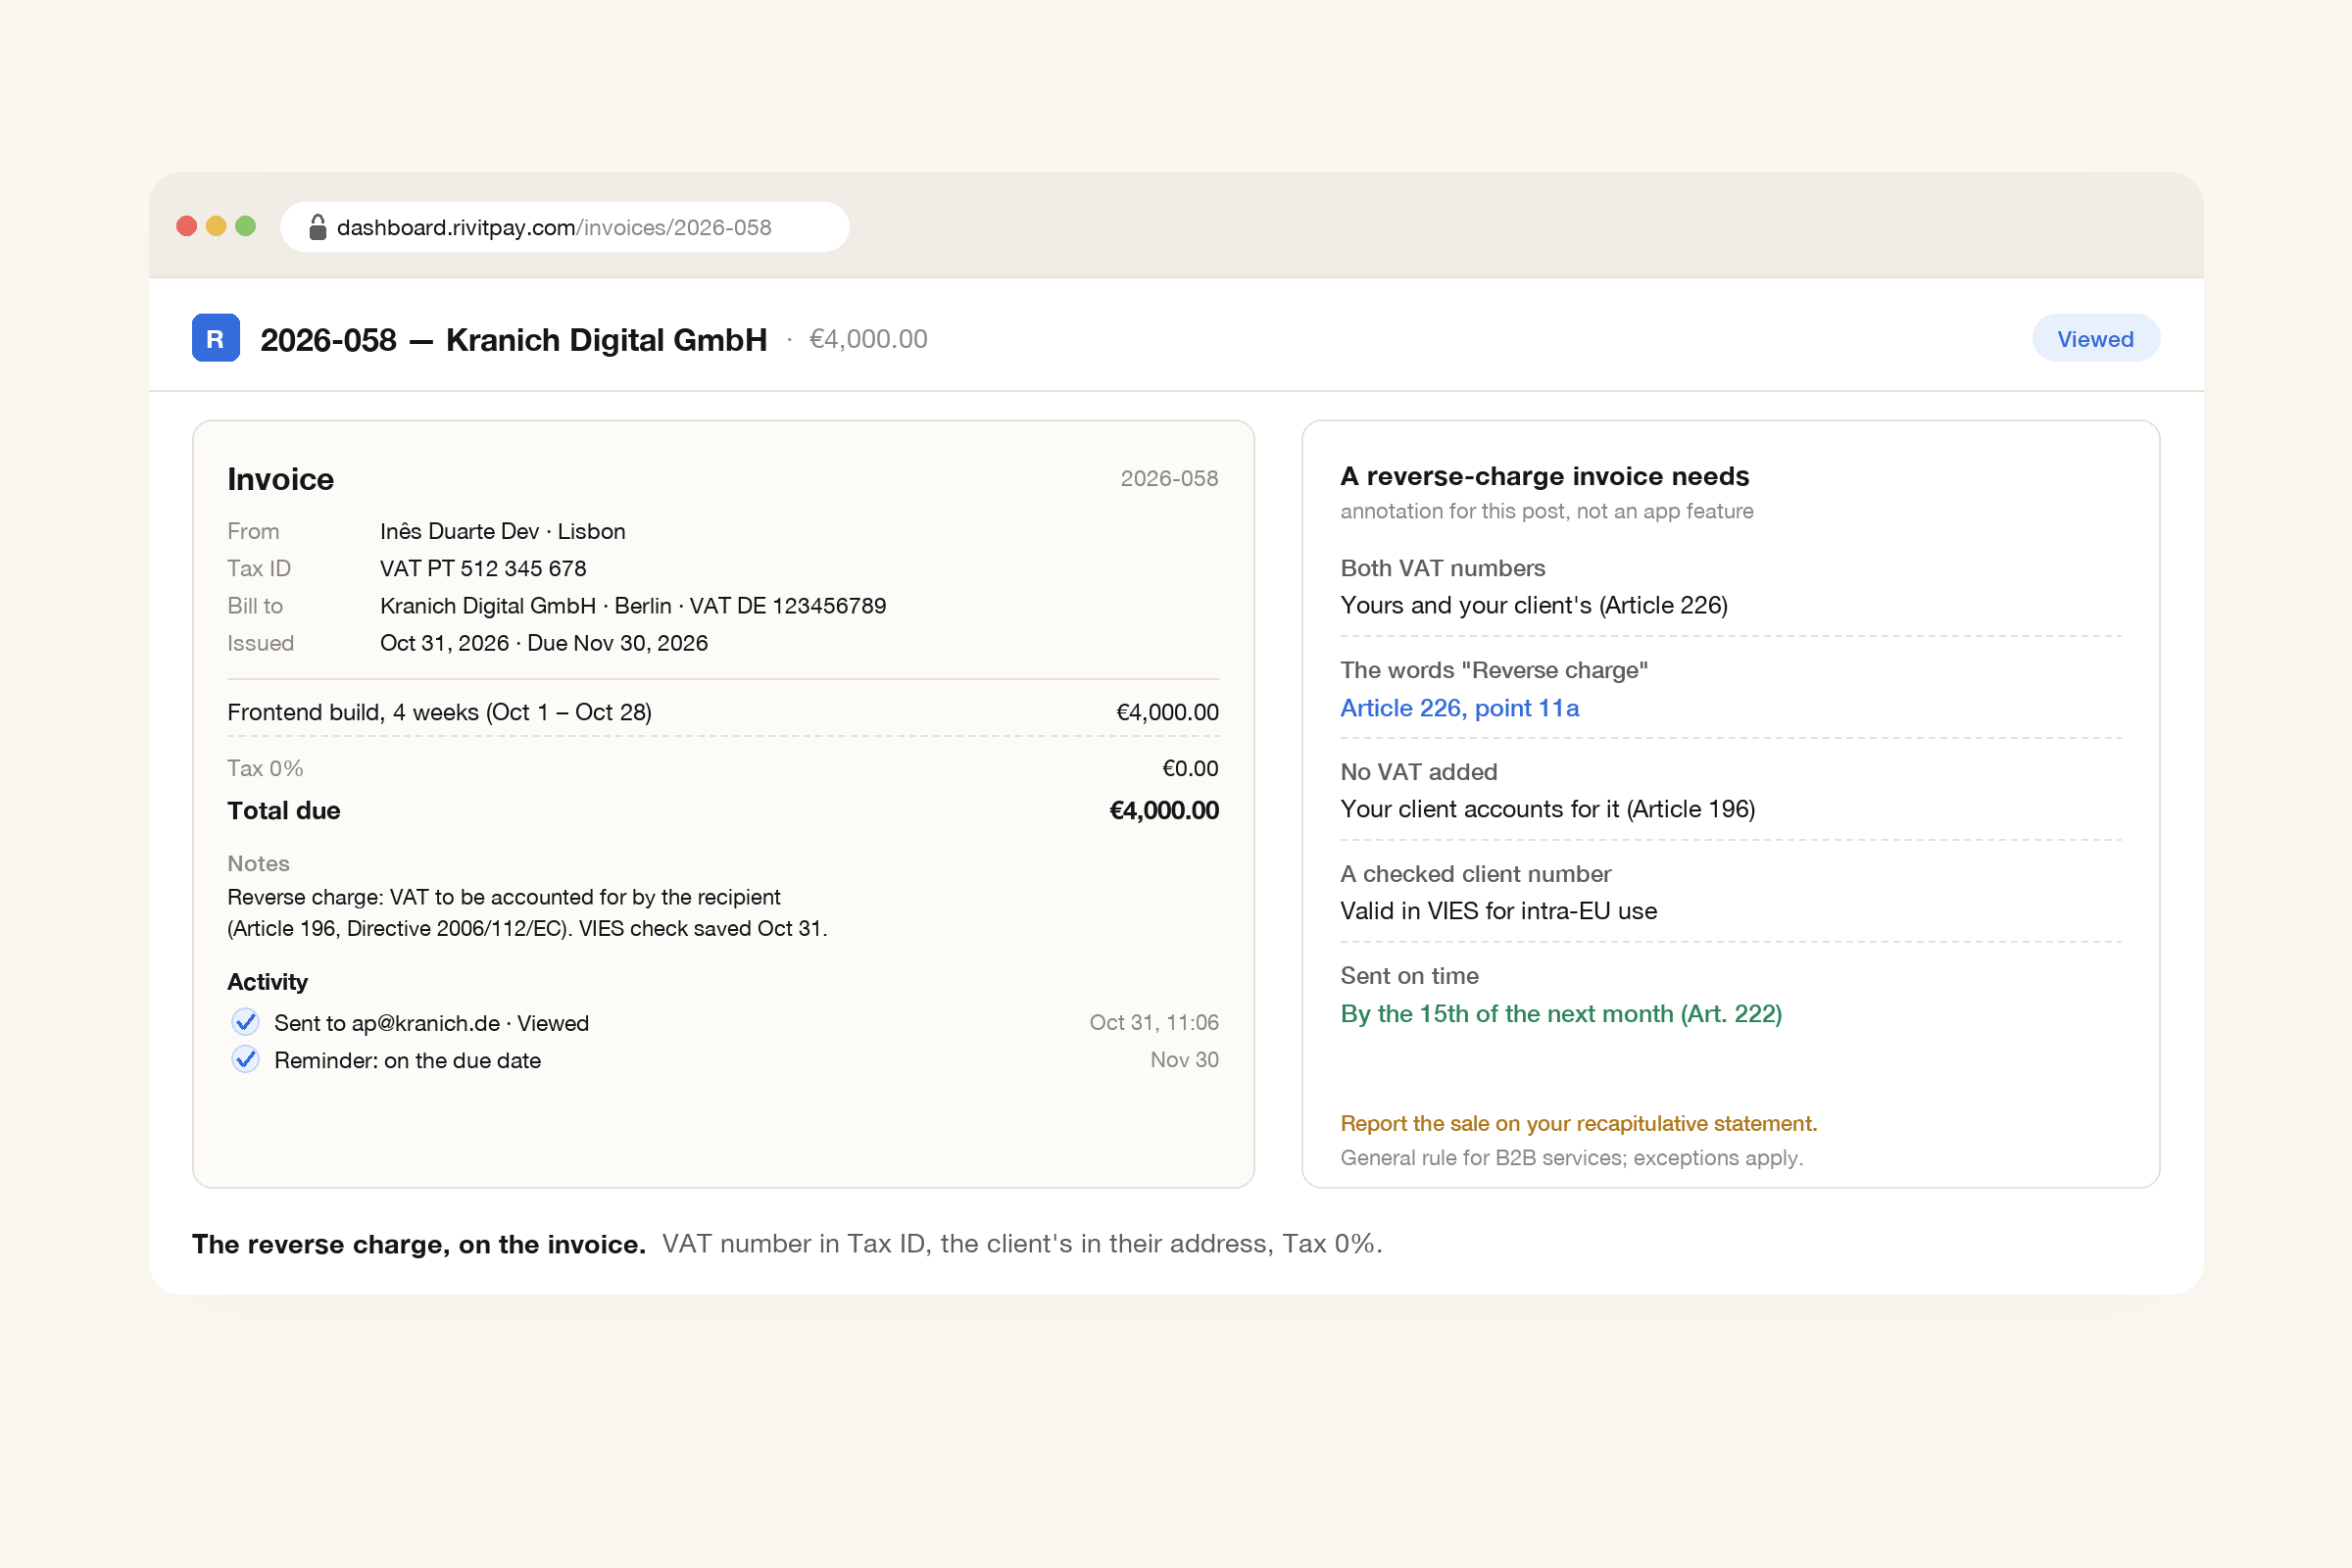Viewport: 2352px width, 1568px height.
Task: Click the red window close dot
Action: pos(186,226)
